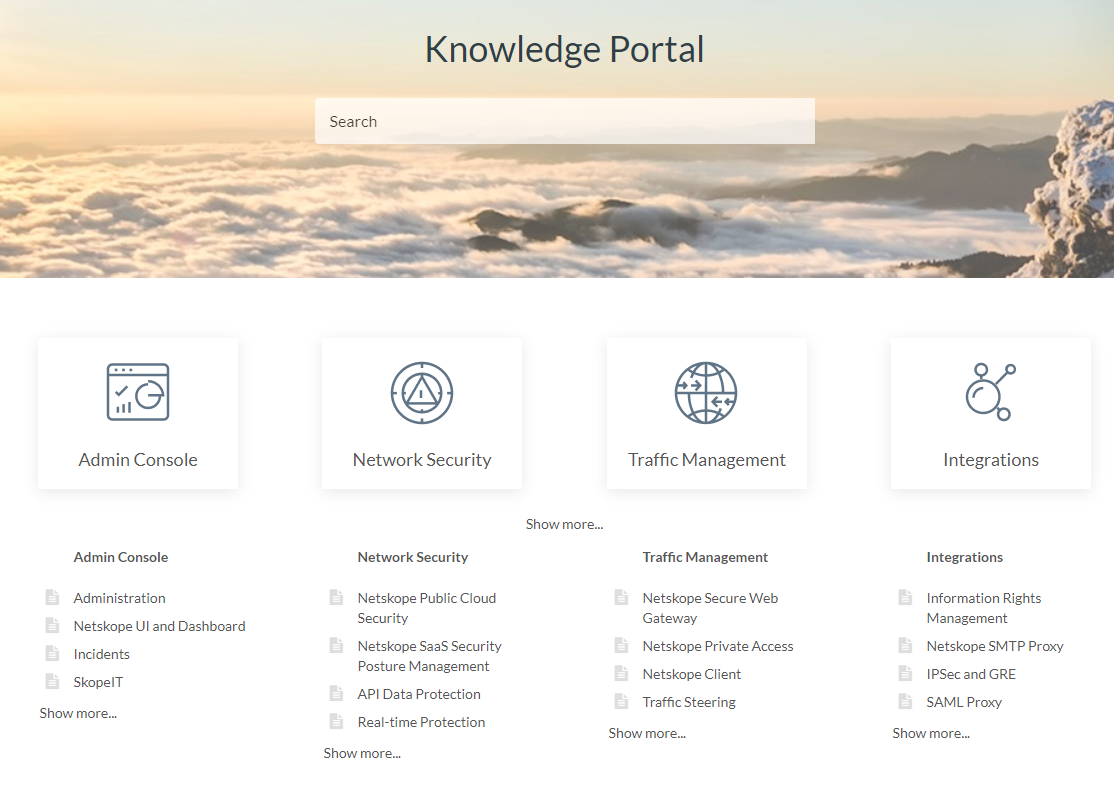
Task: Click document icon beside IPSec and GRE
Action: coord(905,673)
